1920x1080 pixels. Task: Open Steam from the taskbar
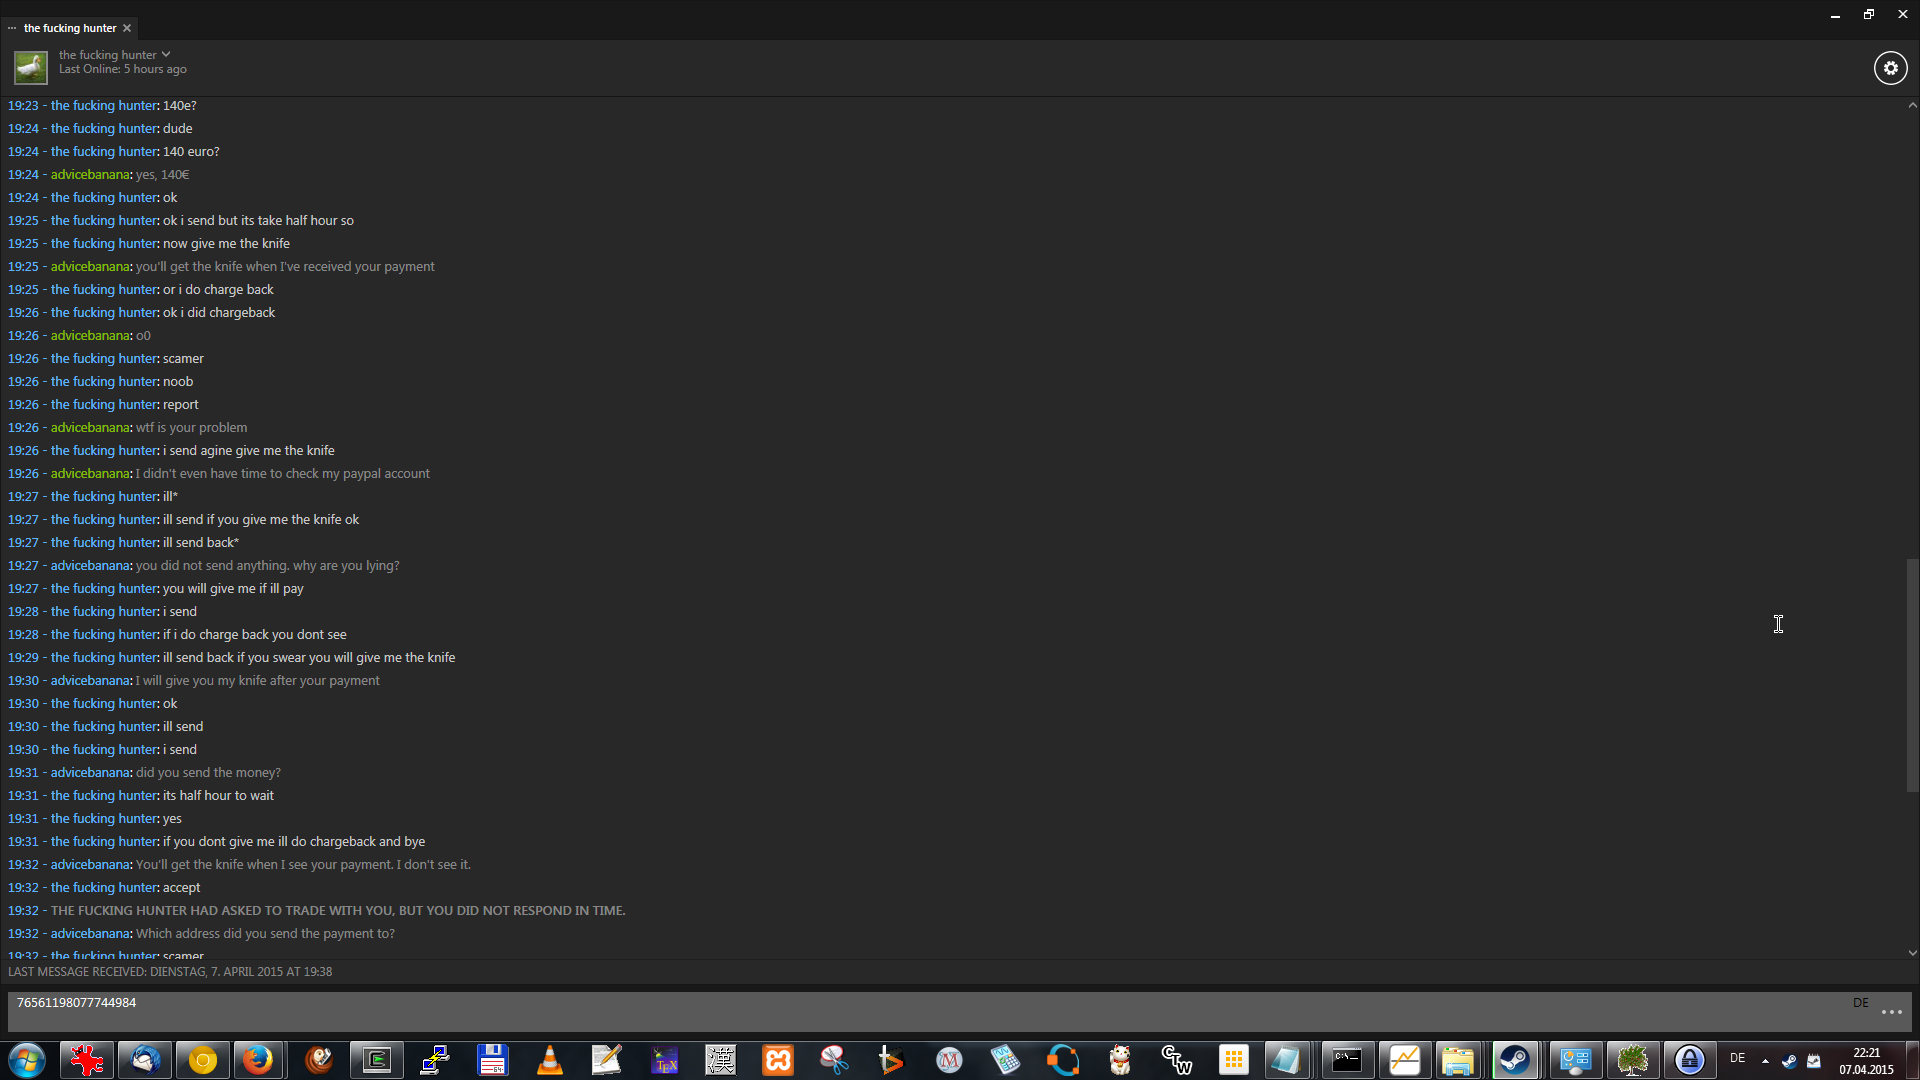[1515, 1060]
